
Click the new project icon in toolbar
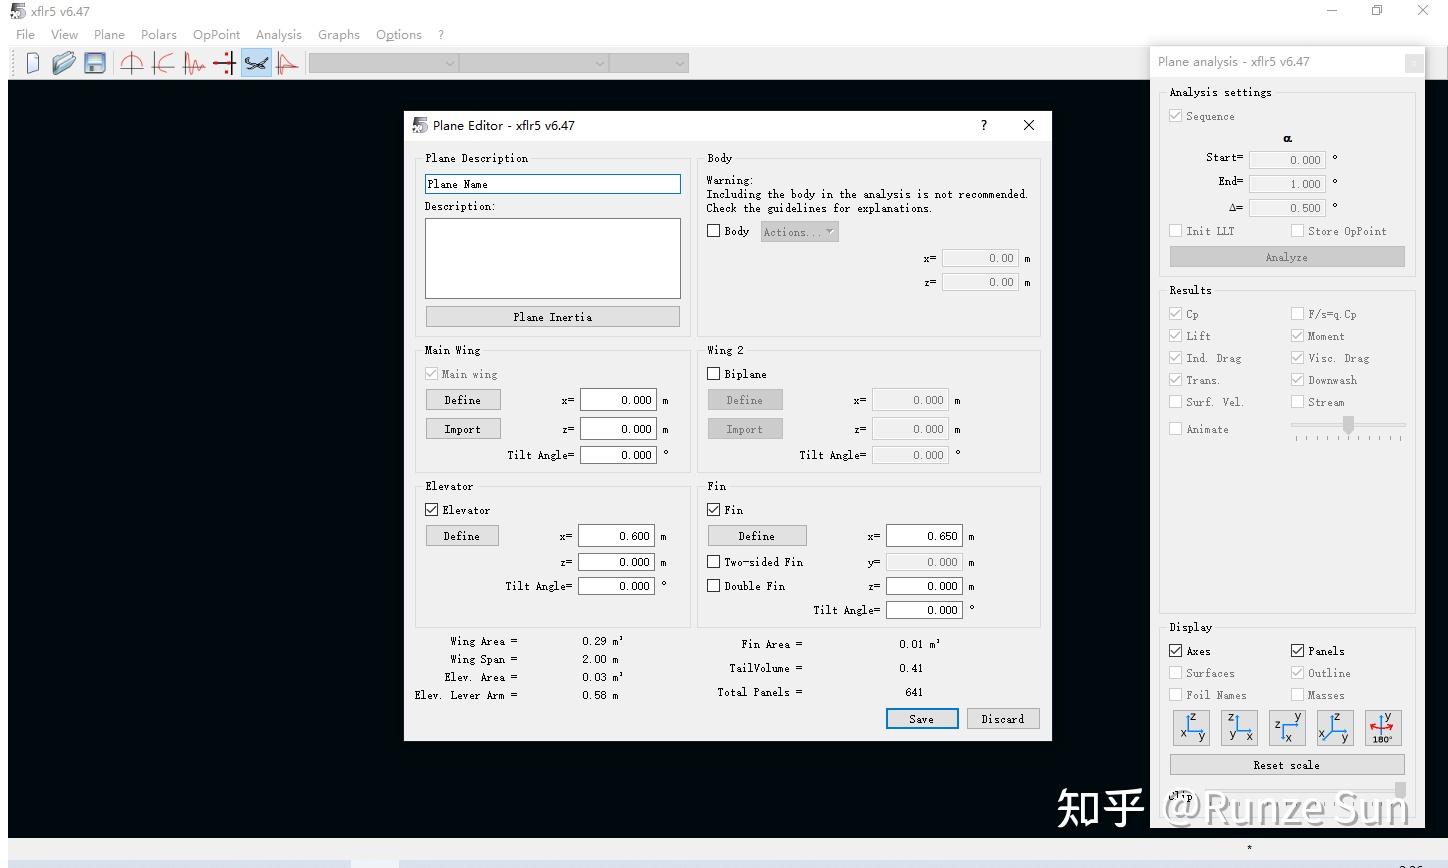click(x=33, y=63)
